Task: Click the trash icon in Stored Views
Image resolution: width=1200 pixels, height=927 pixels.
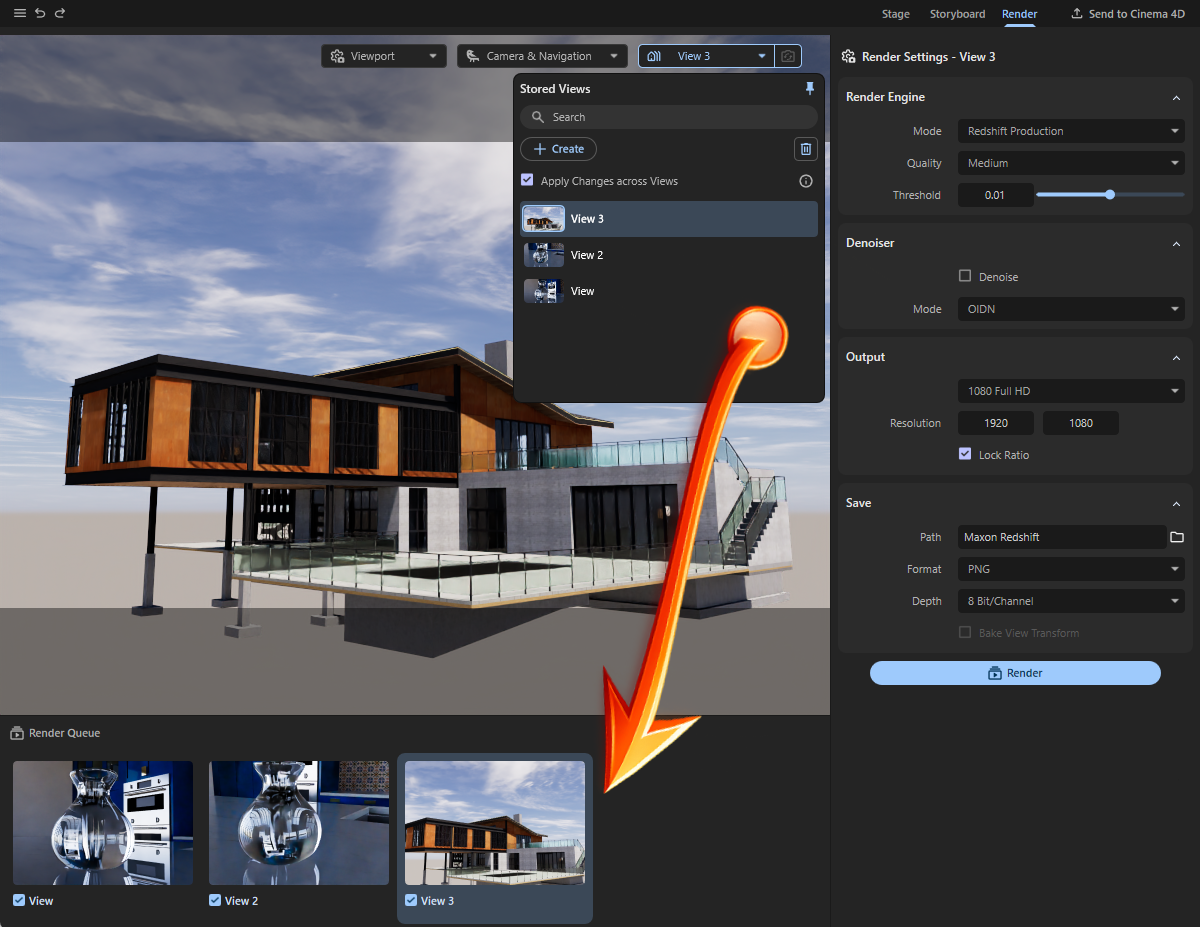Action: click(806, 149)
